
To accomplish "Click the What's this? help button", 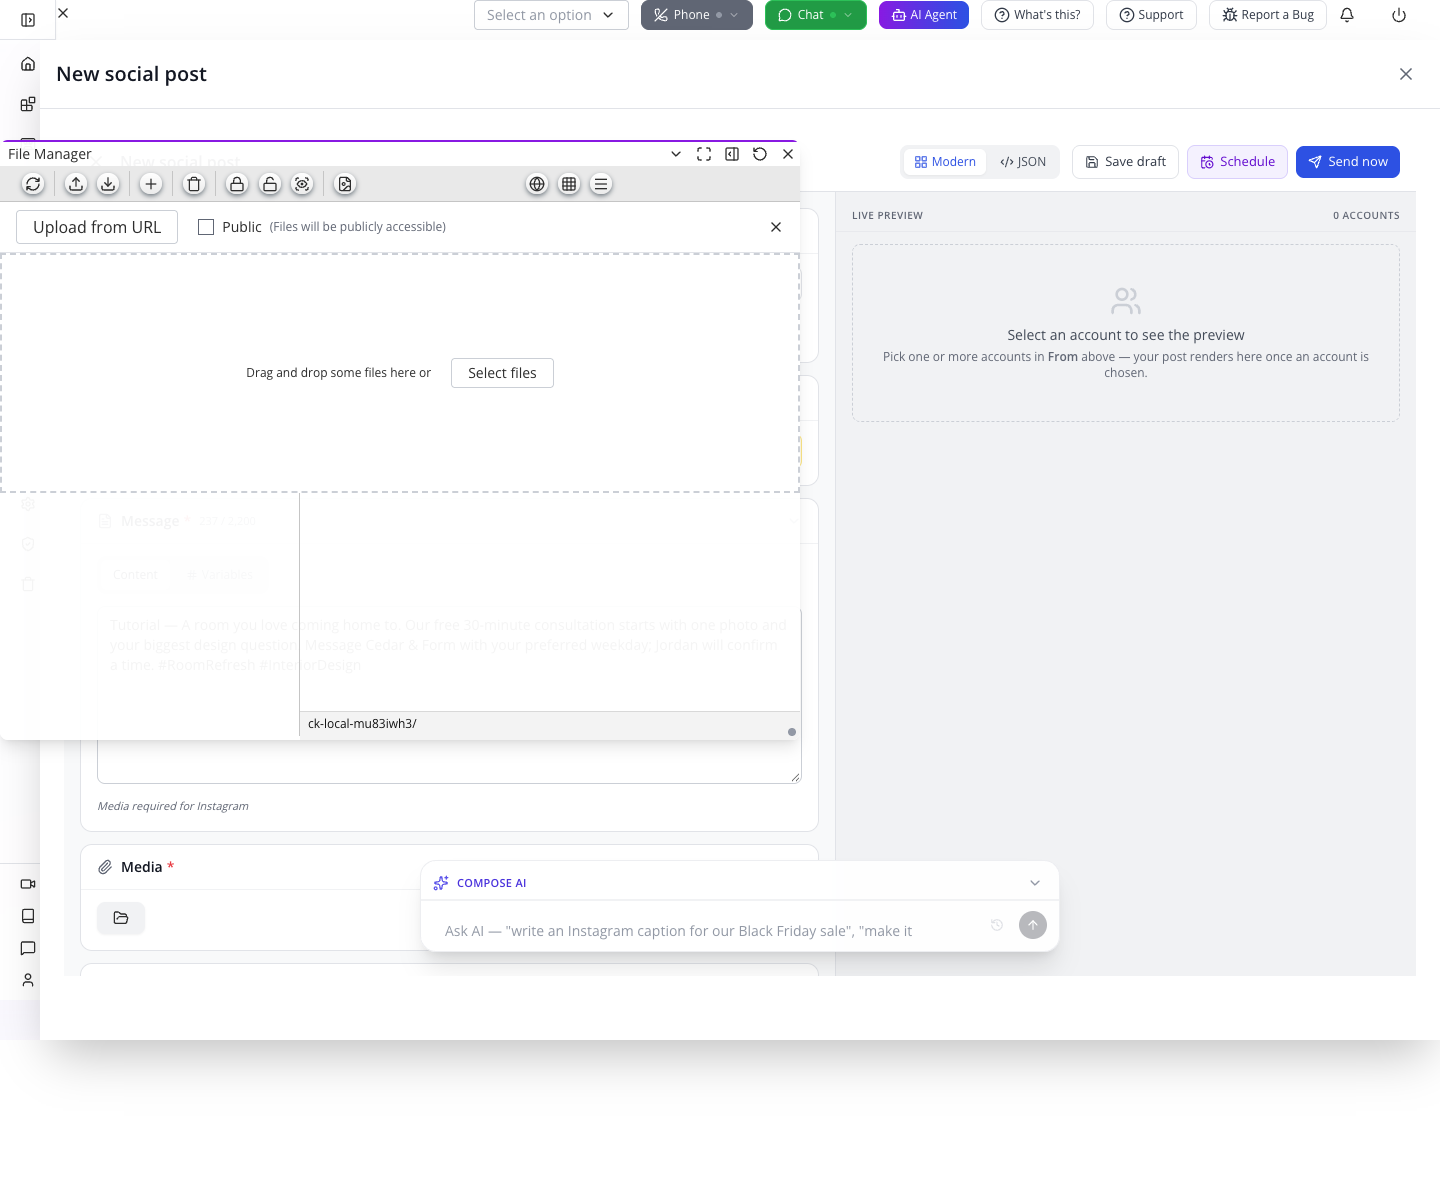I will 1037,15.
